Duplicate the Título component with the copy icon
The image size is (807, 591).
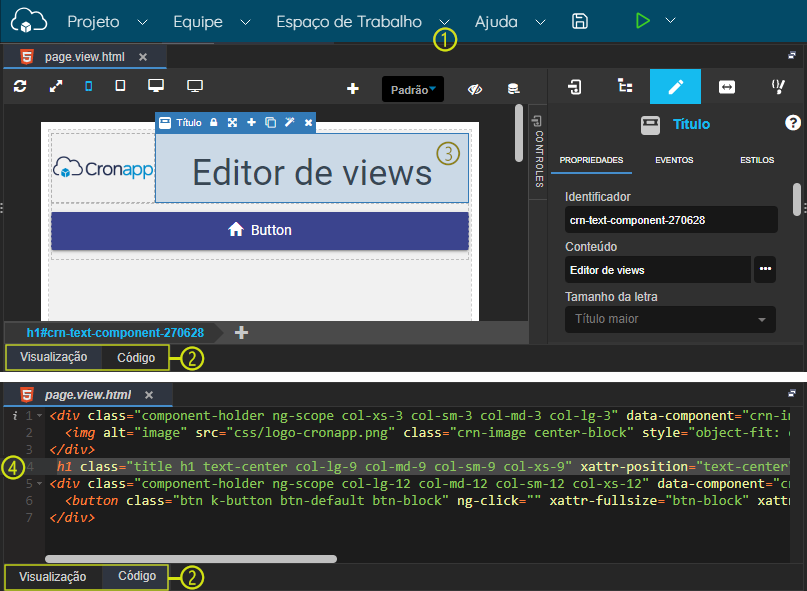pos(270,123)
